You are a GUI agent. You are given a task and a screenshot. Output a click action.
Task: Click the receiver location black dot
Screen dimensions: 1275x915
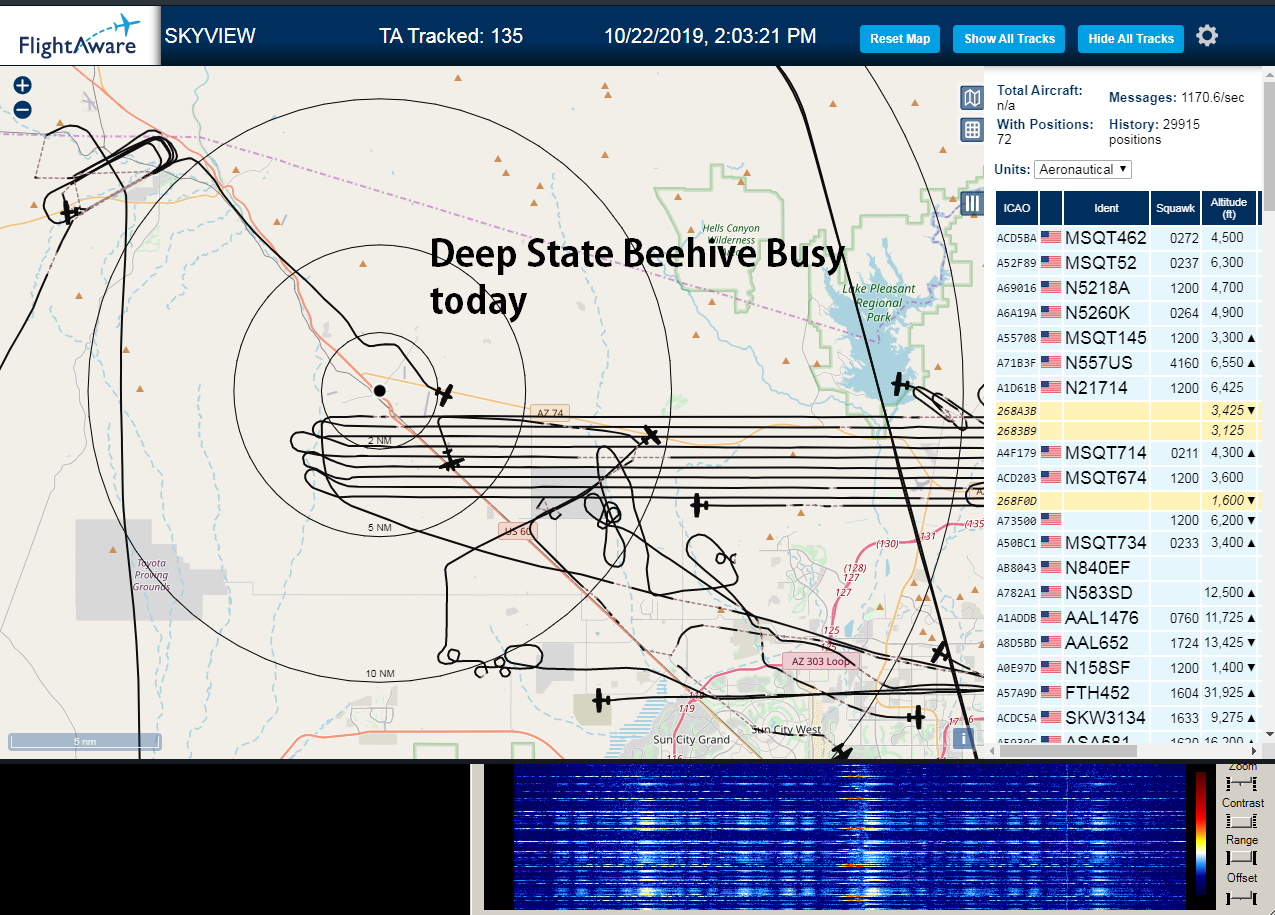(x=379, y=390)
